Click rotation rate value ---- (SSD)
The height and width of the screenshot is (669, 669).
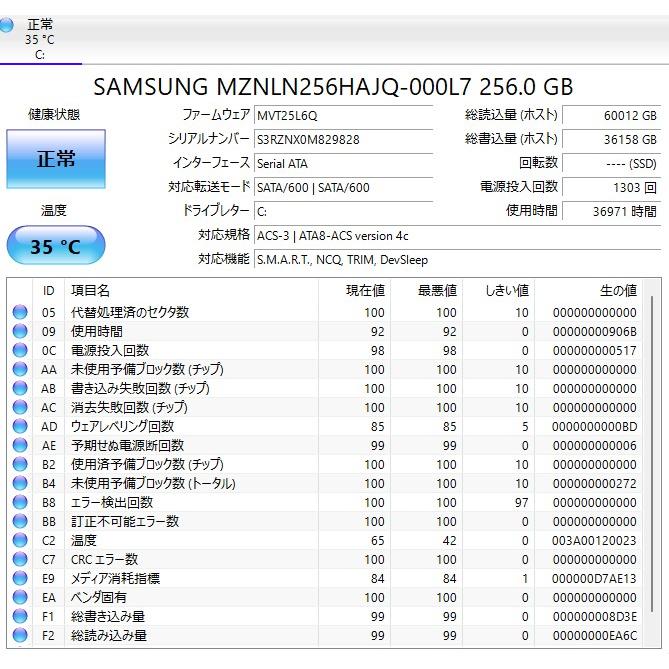[611, 163]
